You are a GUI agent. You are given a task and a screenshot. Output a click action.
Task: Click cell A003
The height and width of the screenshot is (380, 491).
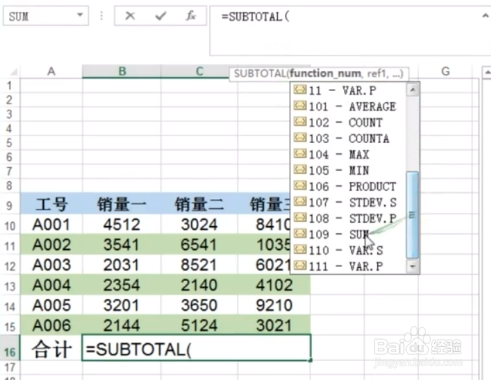click(51, 265)
